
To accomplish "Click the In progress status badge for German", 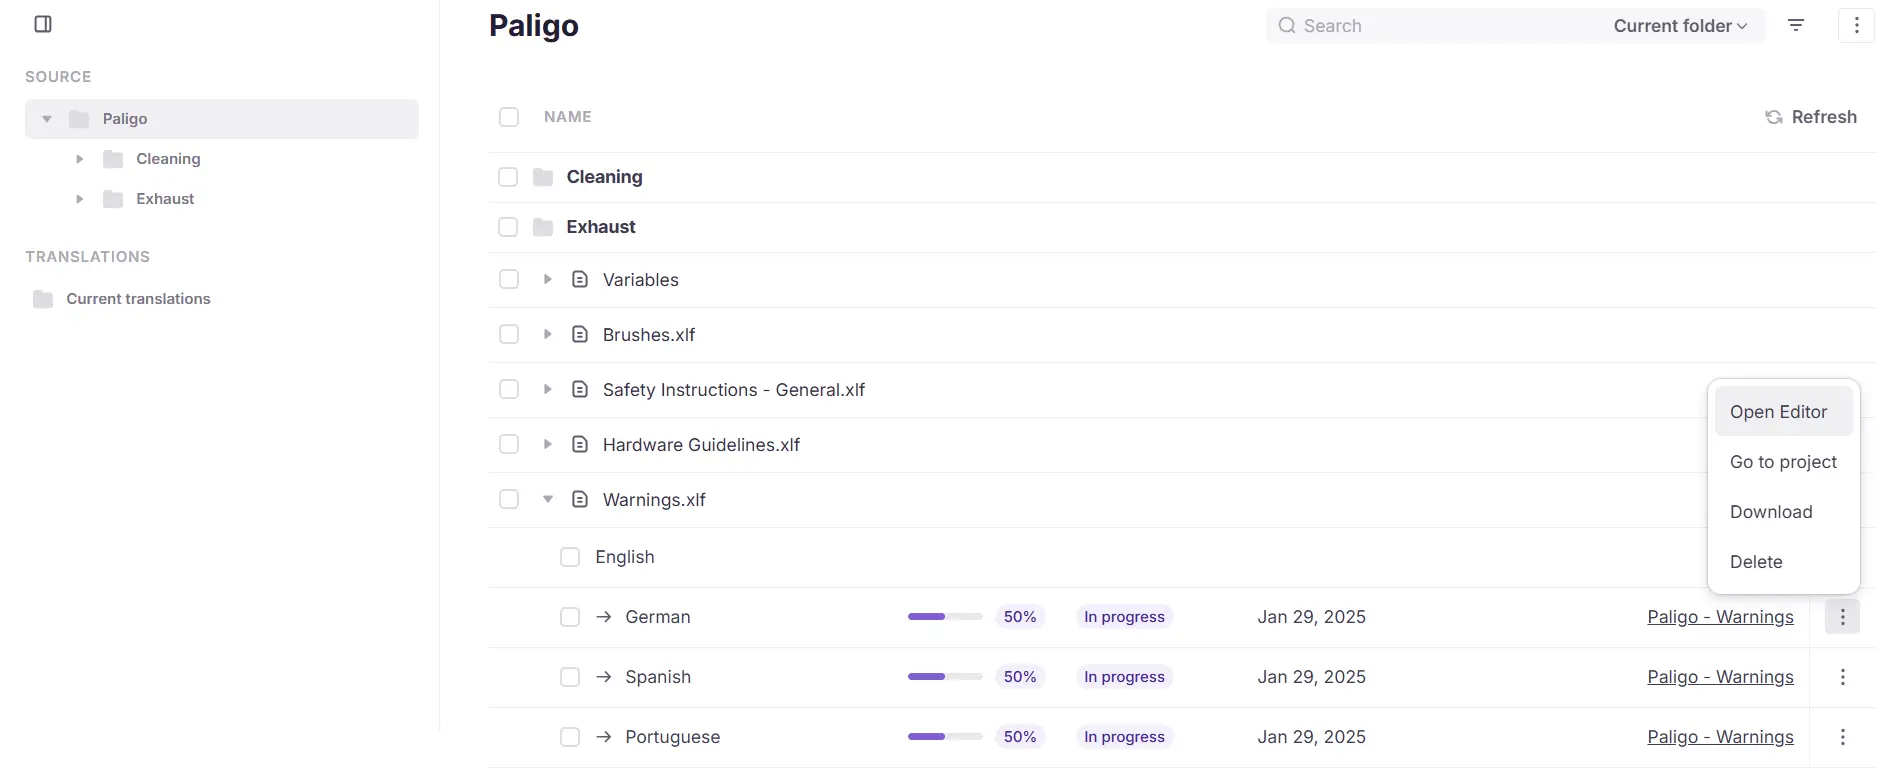I will coord(1125,617).
